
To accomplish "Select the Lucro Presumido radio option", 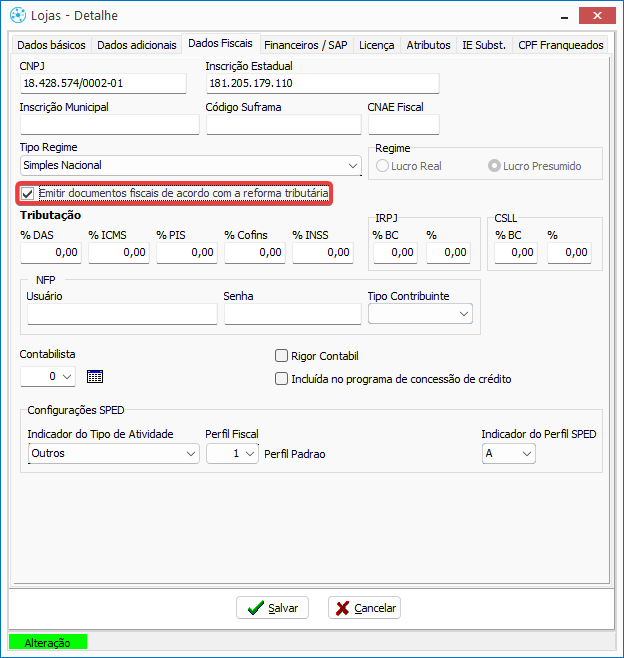I will [493, 166].
